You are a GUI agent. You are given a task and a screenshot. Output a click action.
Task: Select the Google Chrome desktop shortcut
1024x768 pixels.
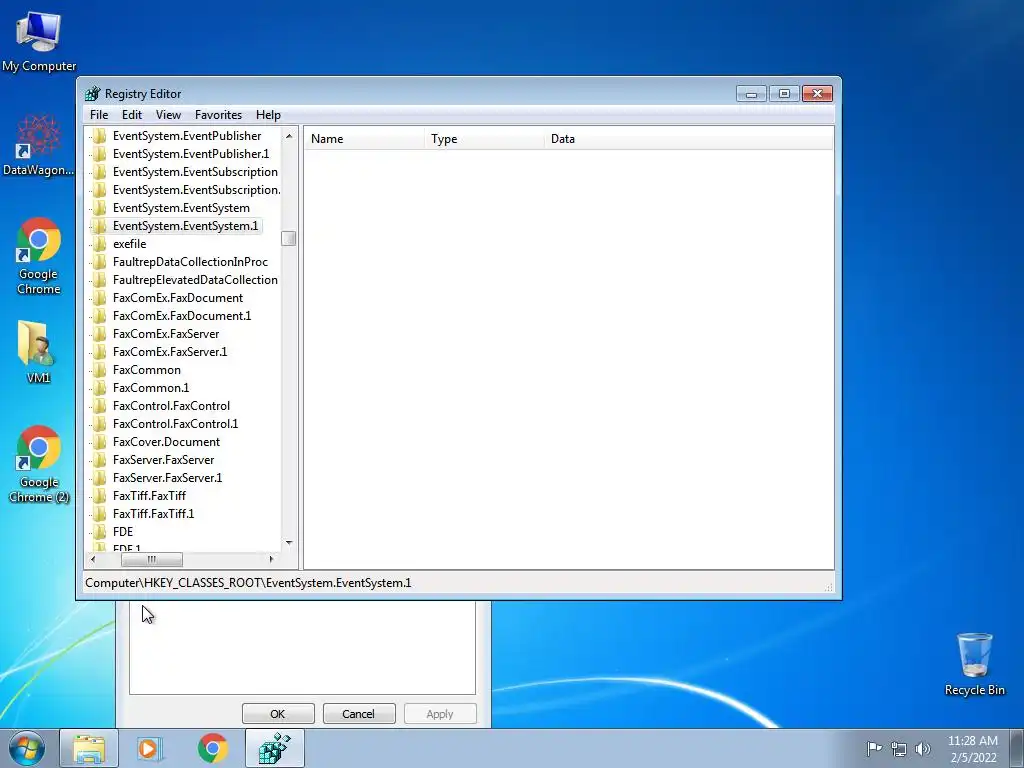[x=39, y=256]
